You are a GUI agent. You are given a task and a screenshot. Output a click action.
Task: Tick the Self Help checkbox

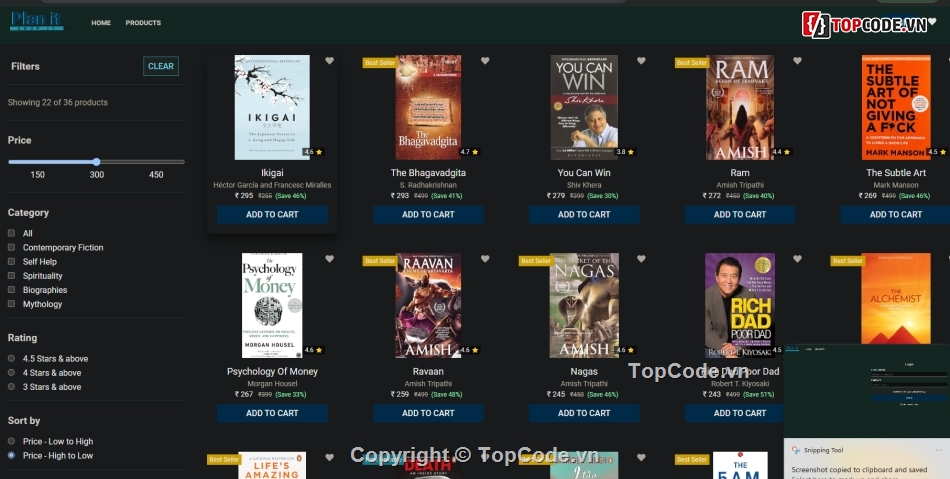tap(12, 262)
